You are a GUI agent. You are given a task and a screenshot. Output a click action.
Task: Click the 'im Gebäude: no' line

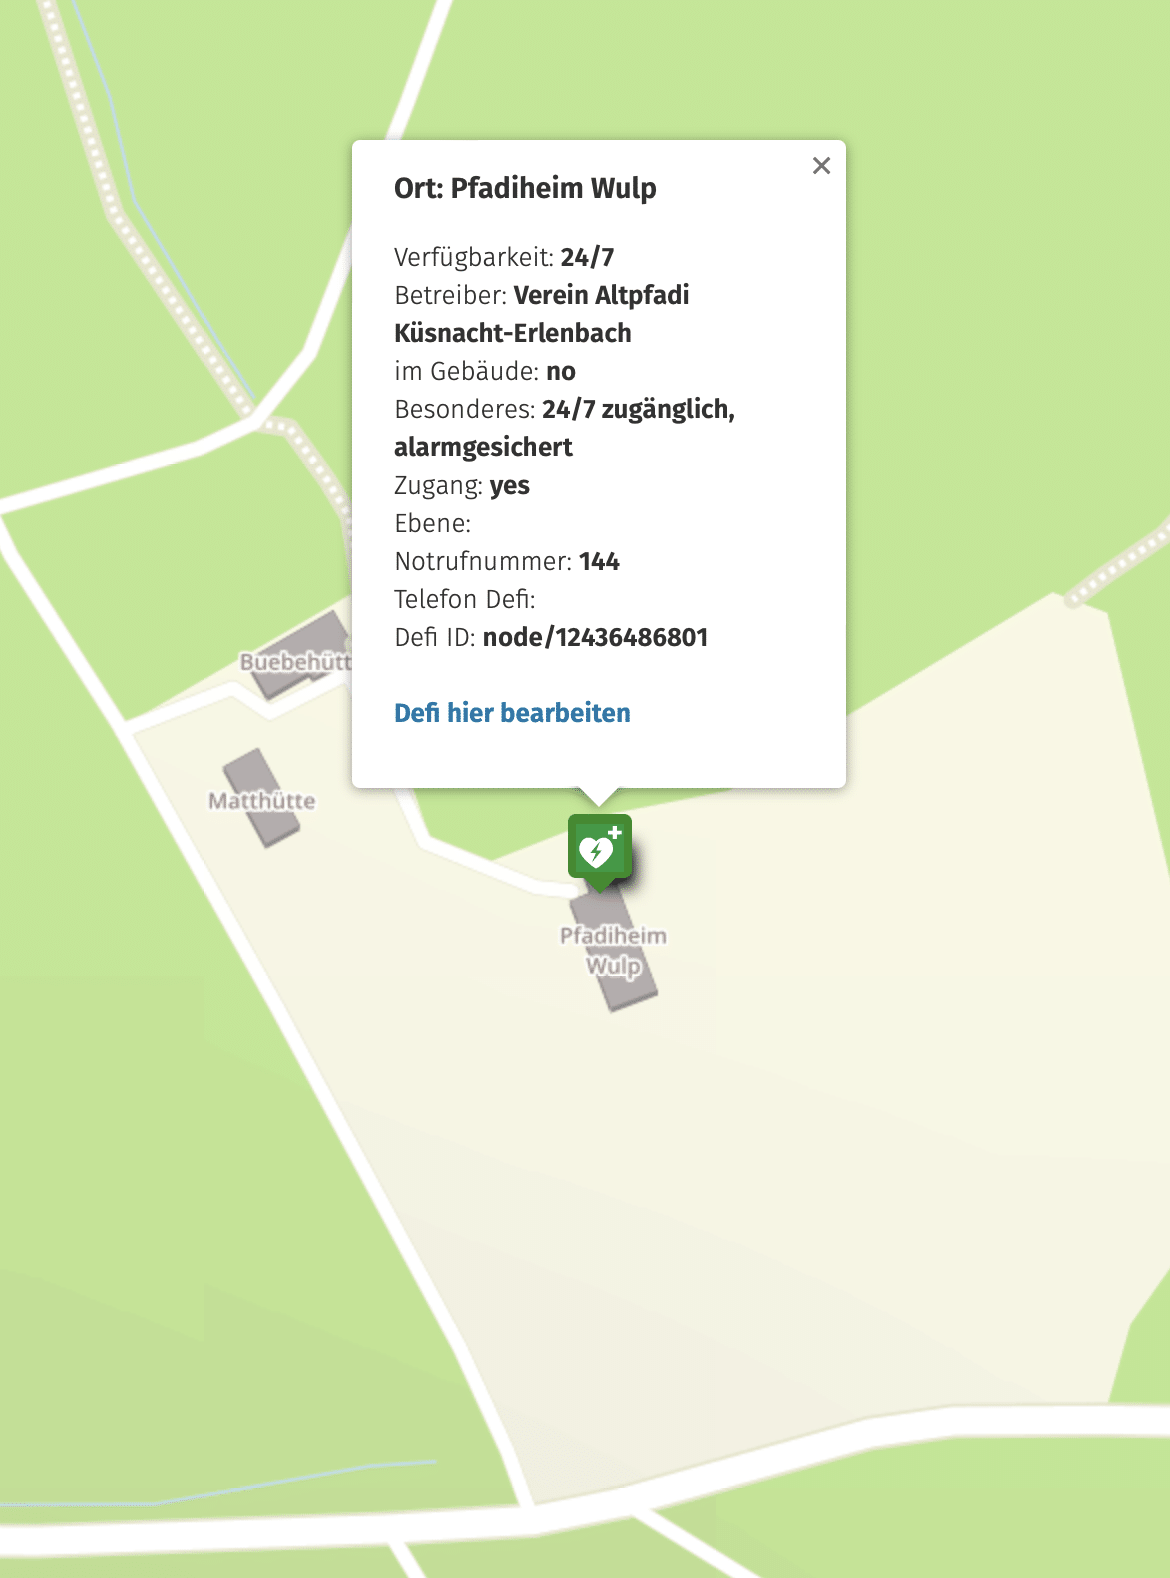click(x=485, y=371)
